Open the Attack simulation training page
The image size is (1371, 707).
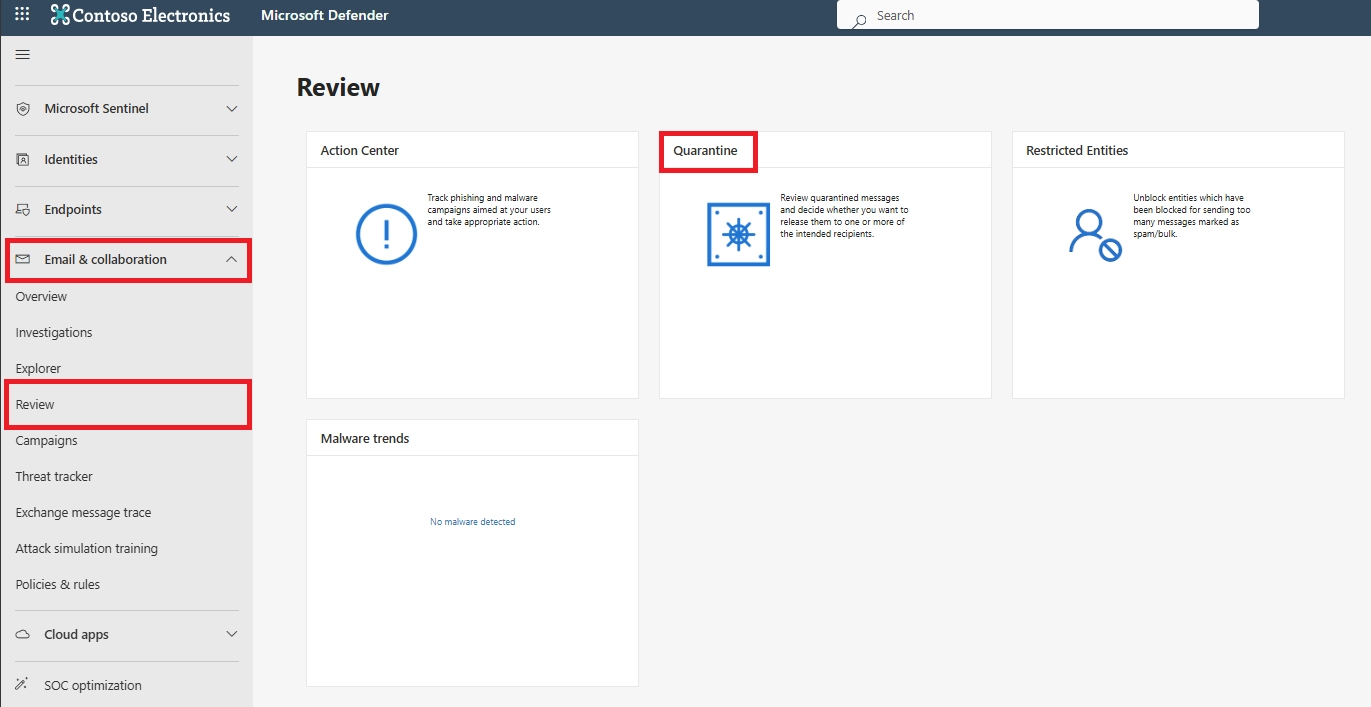point(87,547)
